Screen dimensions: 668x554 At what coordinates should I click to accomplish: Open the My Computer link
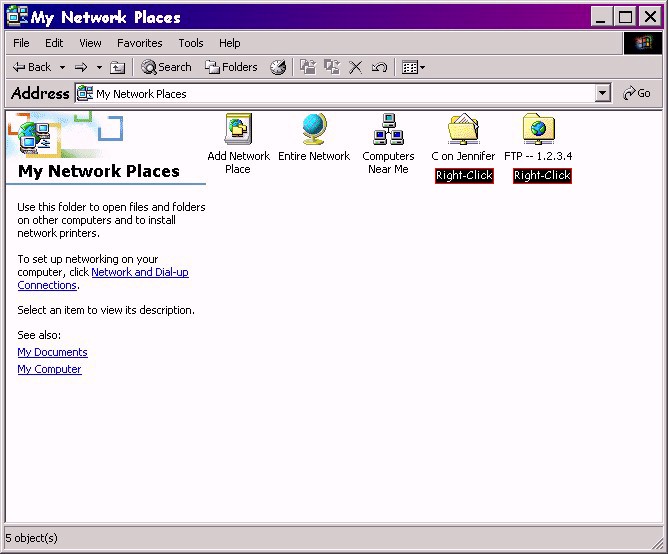(49, 369)
